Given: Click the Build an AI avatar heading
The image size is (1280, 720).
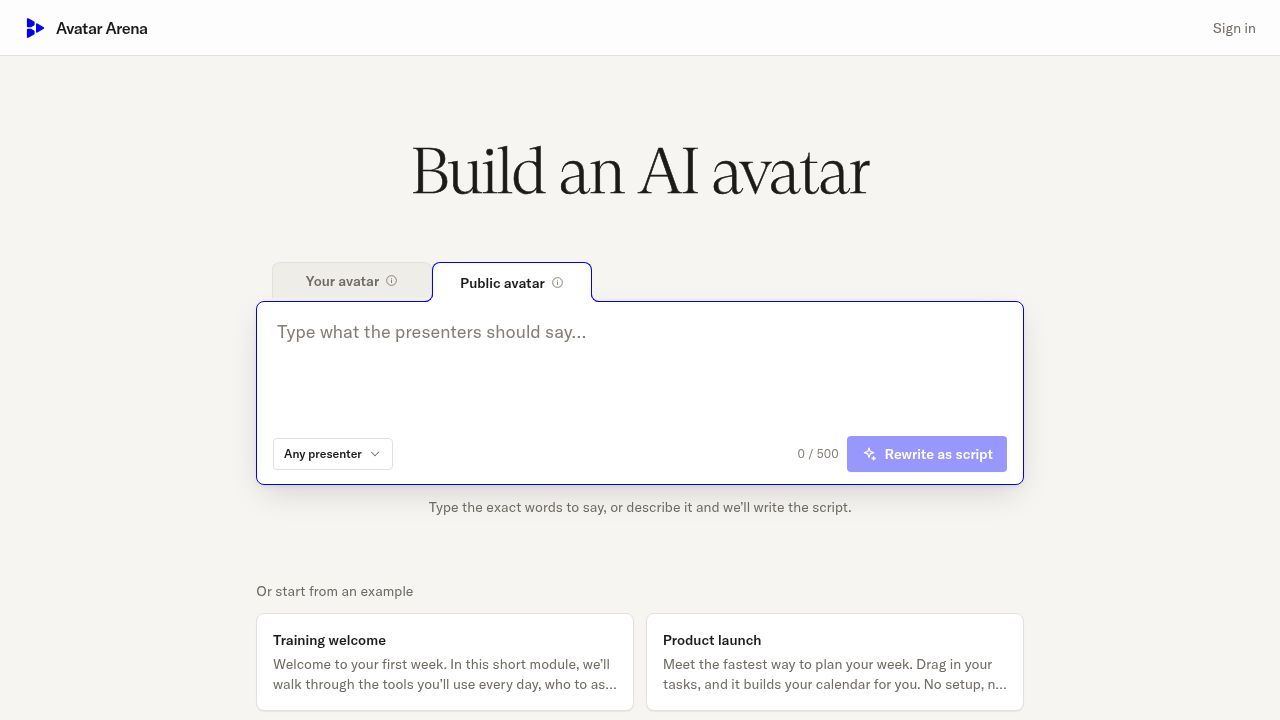Looking at the screenshot, I should pos(640,171).
